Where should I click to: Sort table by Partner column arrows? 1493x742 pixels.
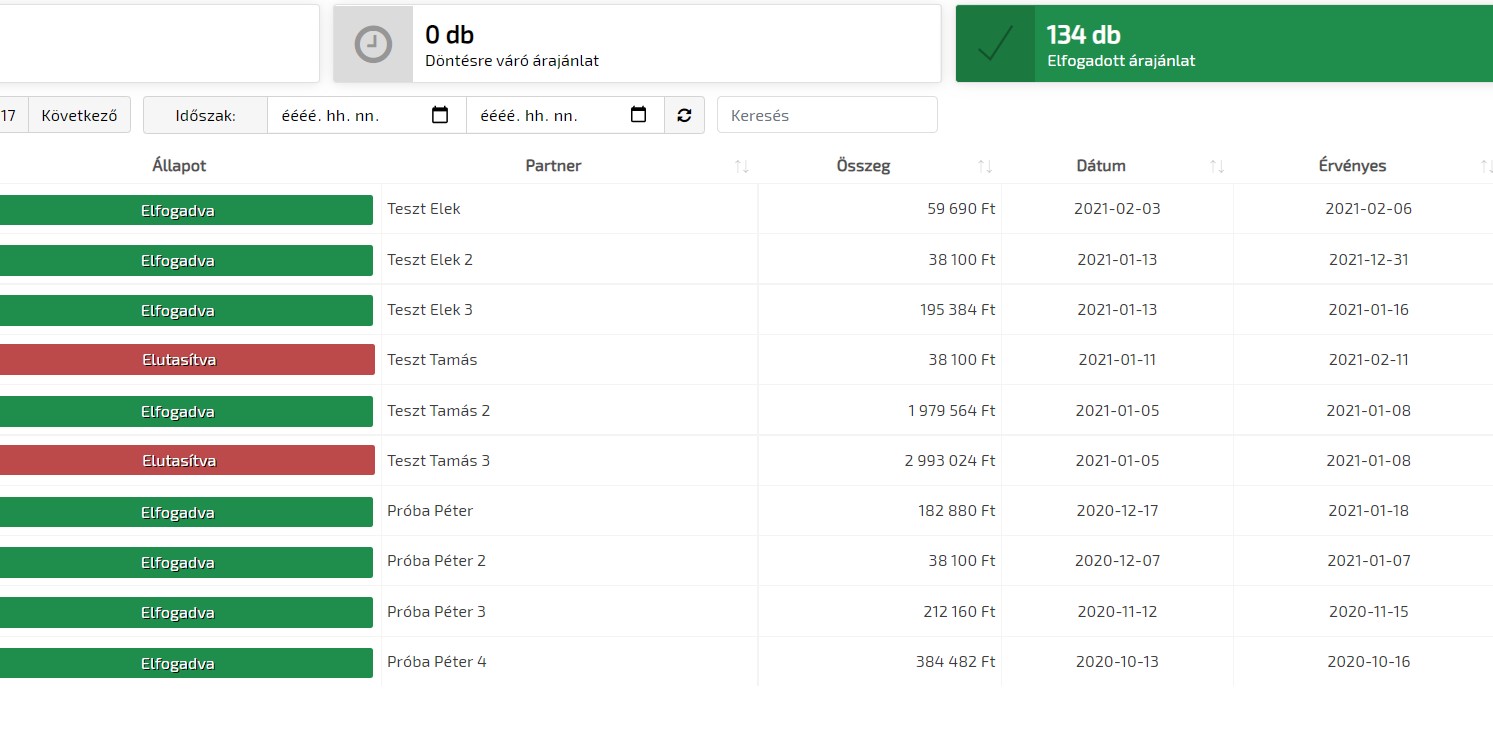click(x=741, y=166)
